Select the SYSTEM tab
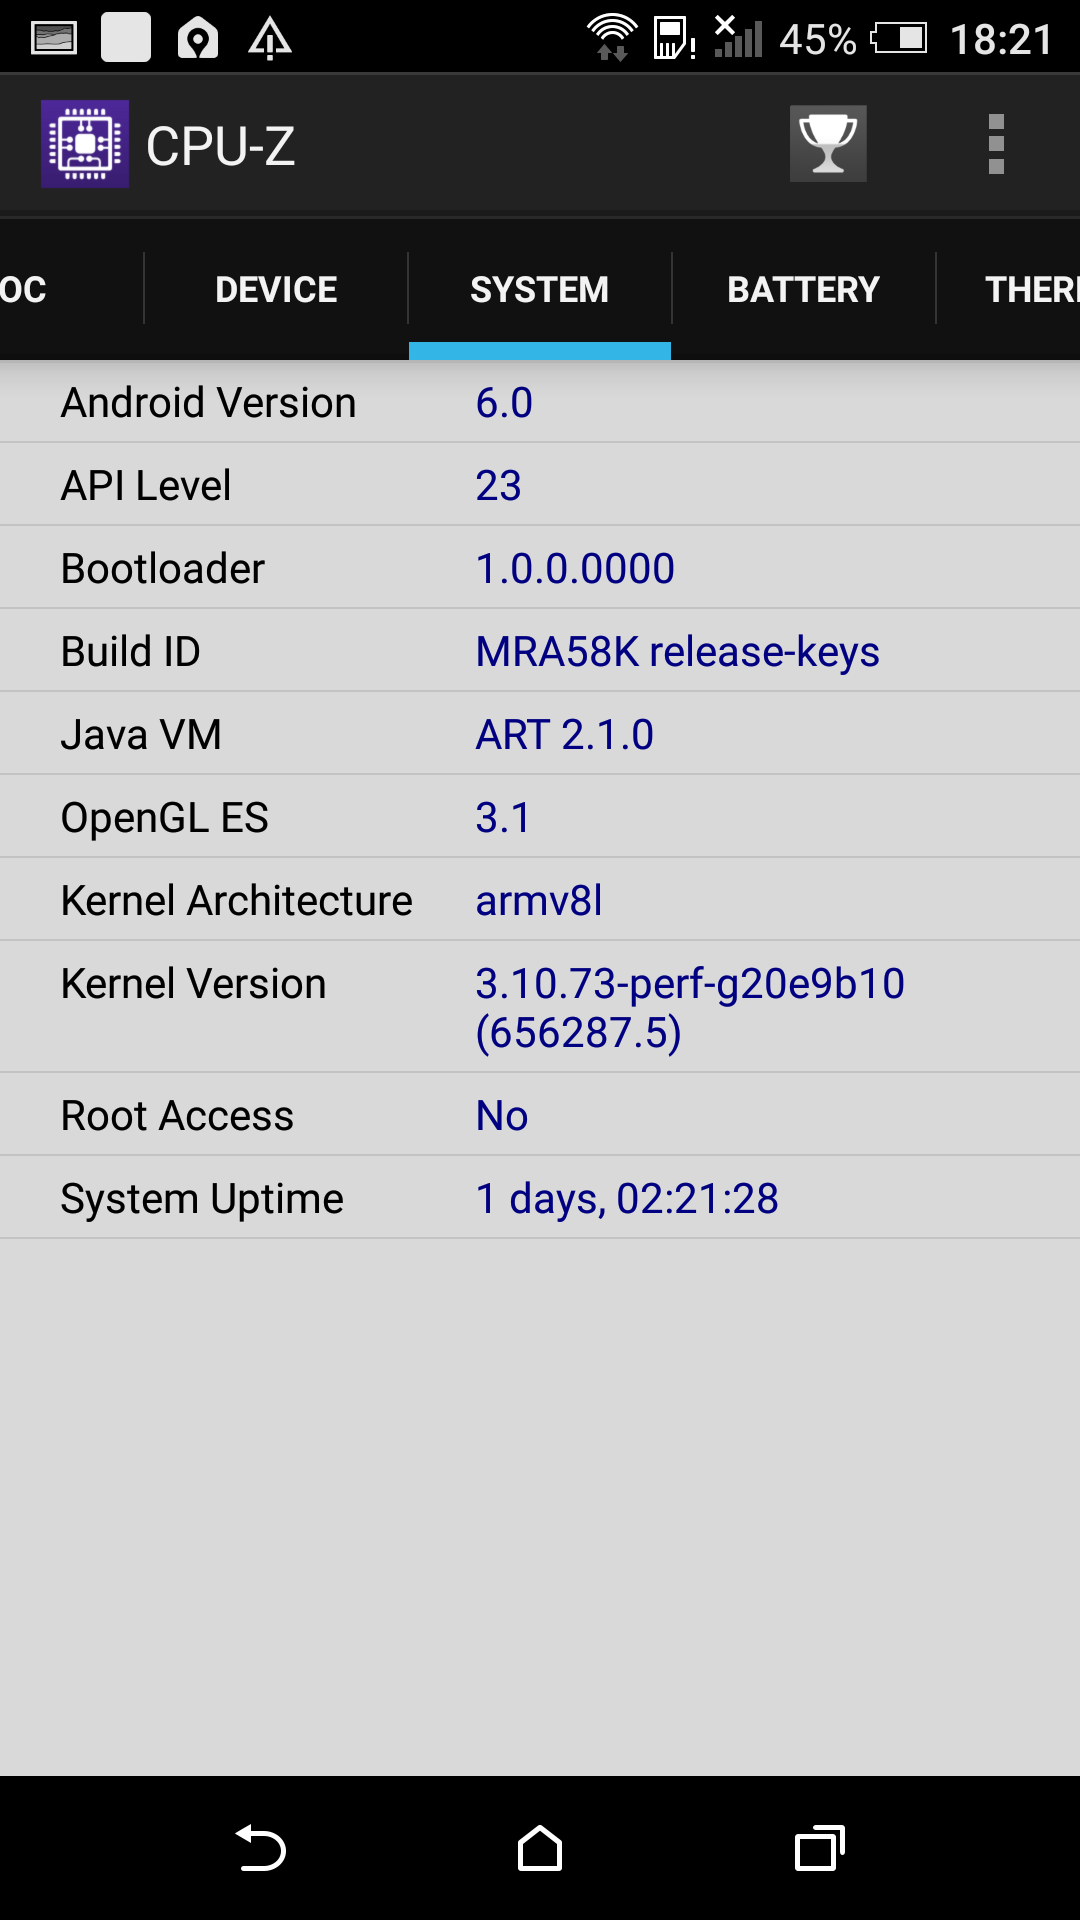This screenshot has width=1080, height=1920. coord(540,289)
